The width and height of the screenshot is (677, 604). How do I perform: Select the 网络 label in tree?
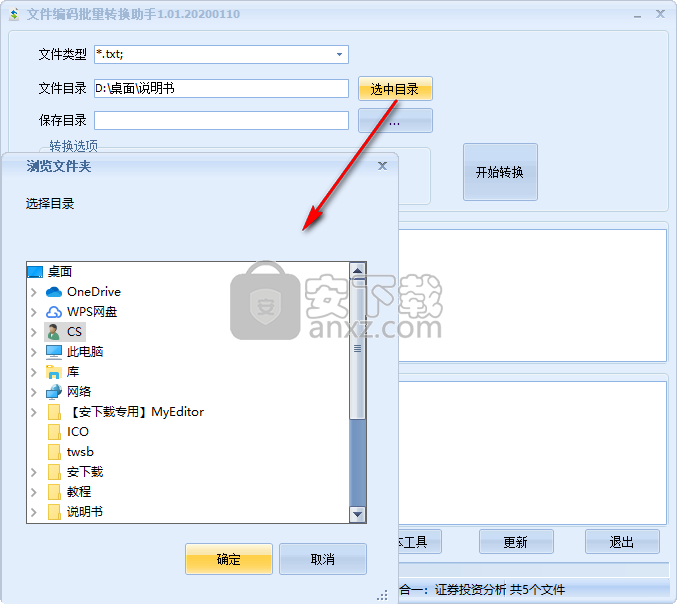(79, 392)
